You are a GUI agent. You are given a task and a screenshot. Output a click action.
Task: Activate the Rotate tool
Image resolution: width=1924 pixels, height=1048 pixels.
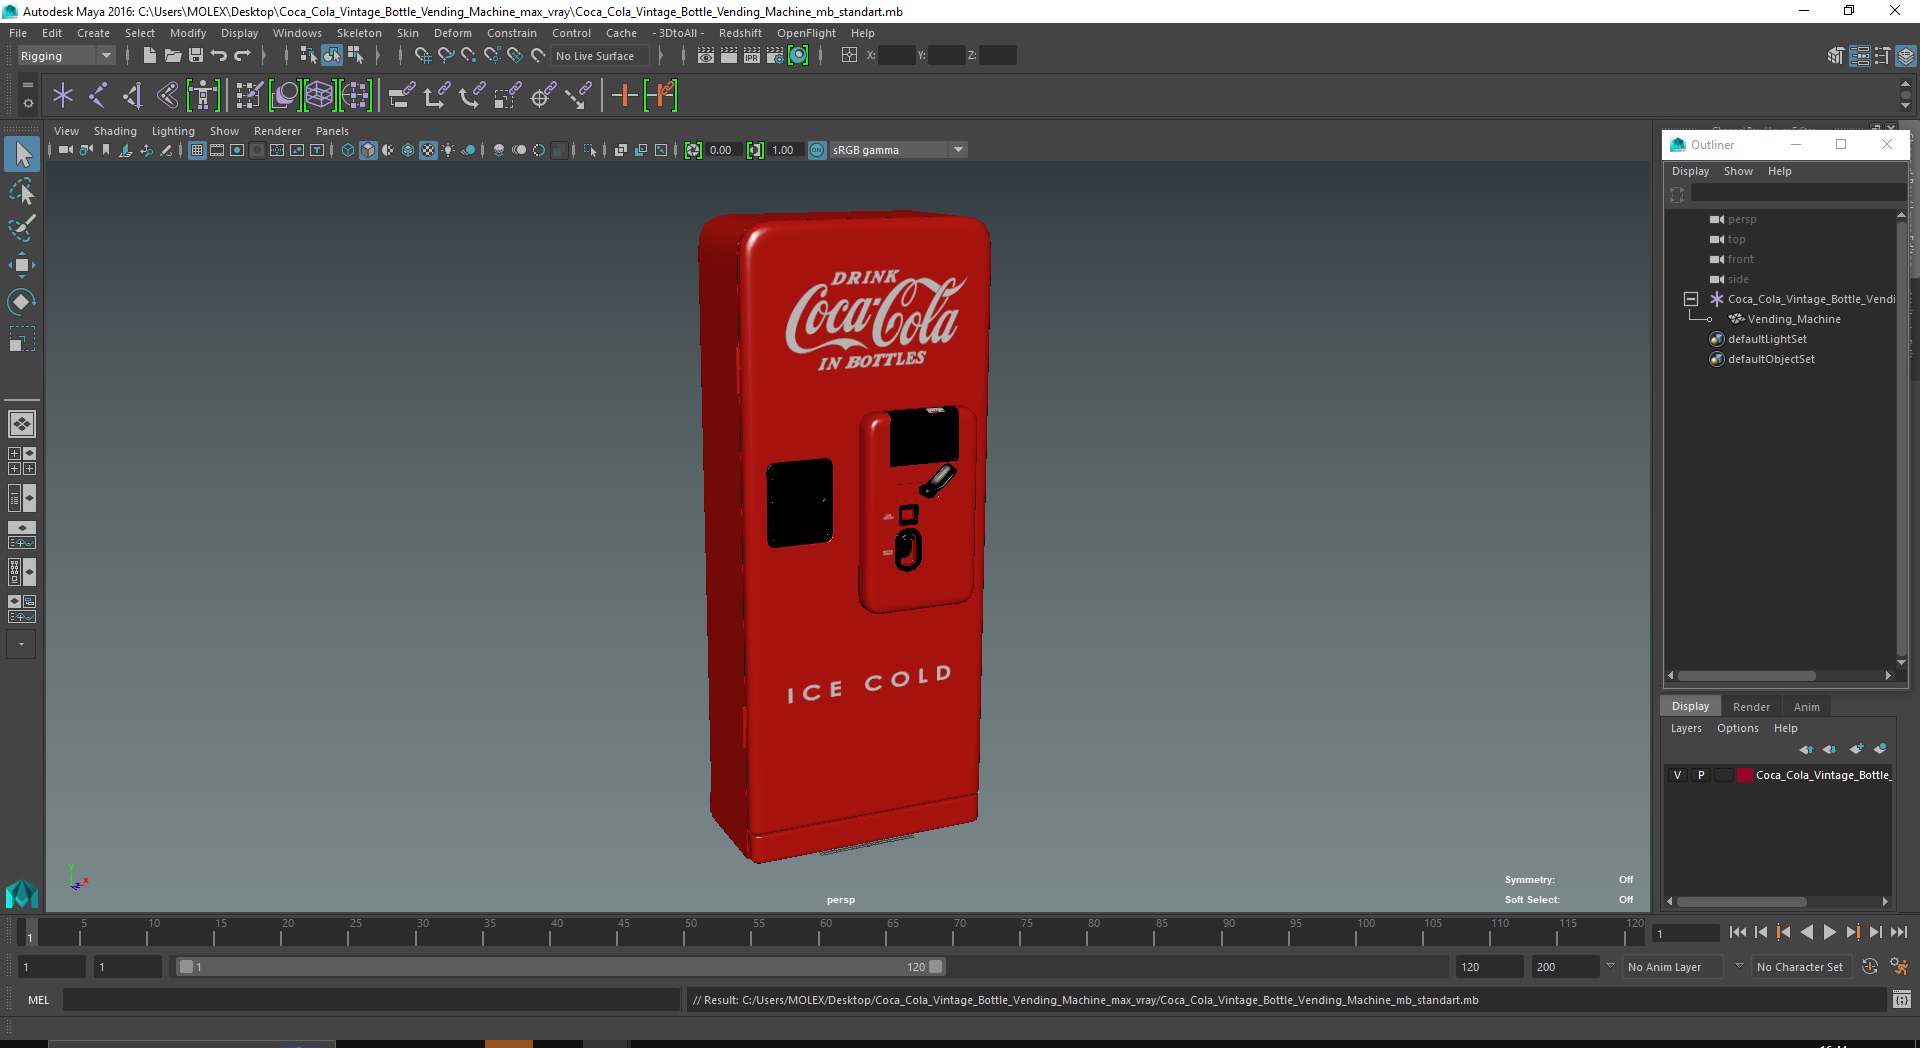point(22,302)
